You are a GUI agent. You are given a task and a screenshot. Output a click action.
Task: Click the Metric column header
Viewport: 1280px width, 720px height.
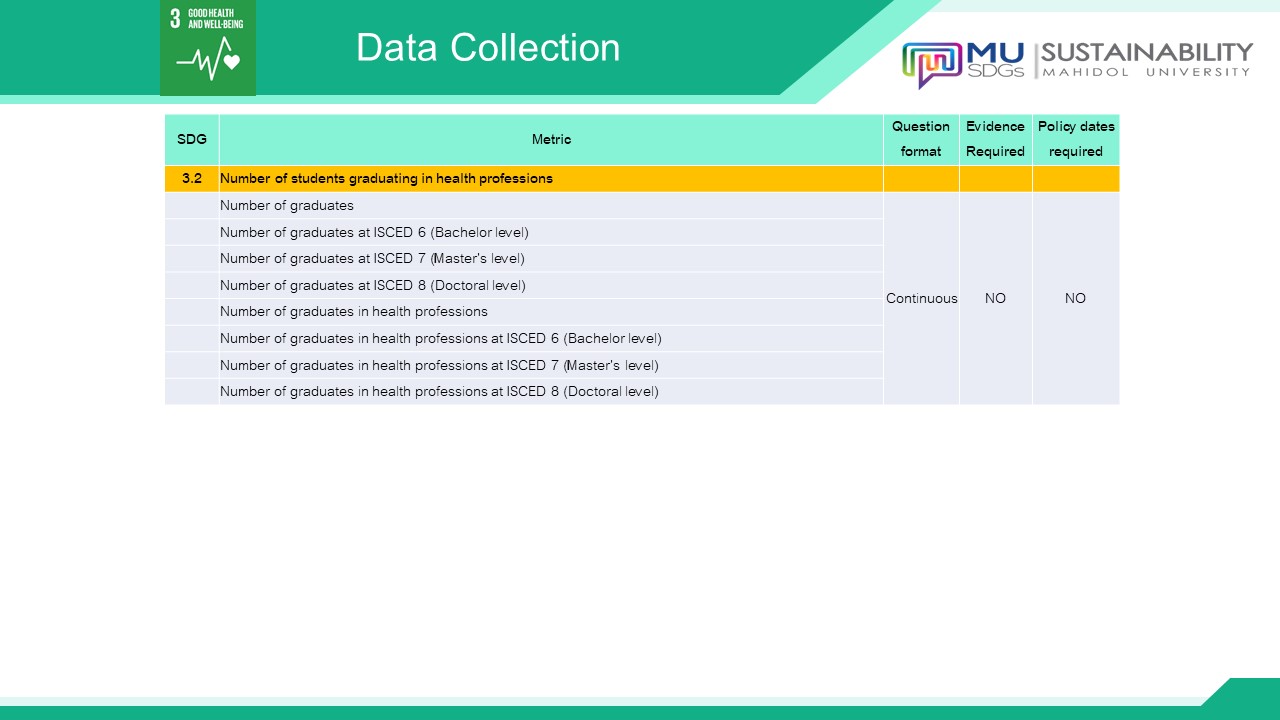[x=551, y=140]
